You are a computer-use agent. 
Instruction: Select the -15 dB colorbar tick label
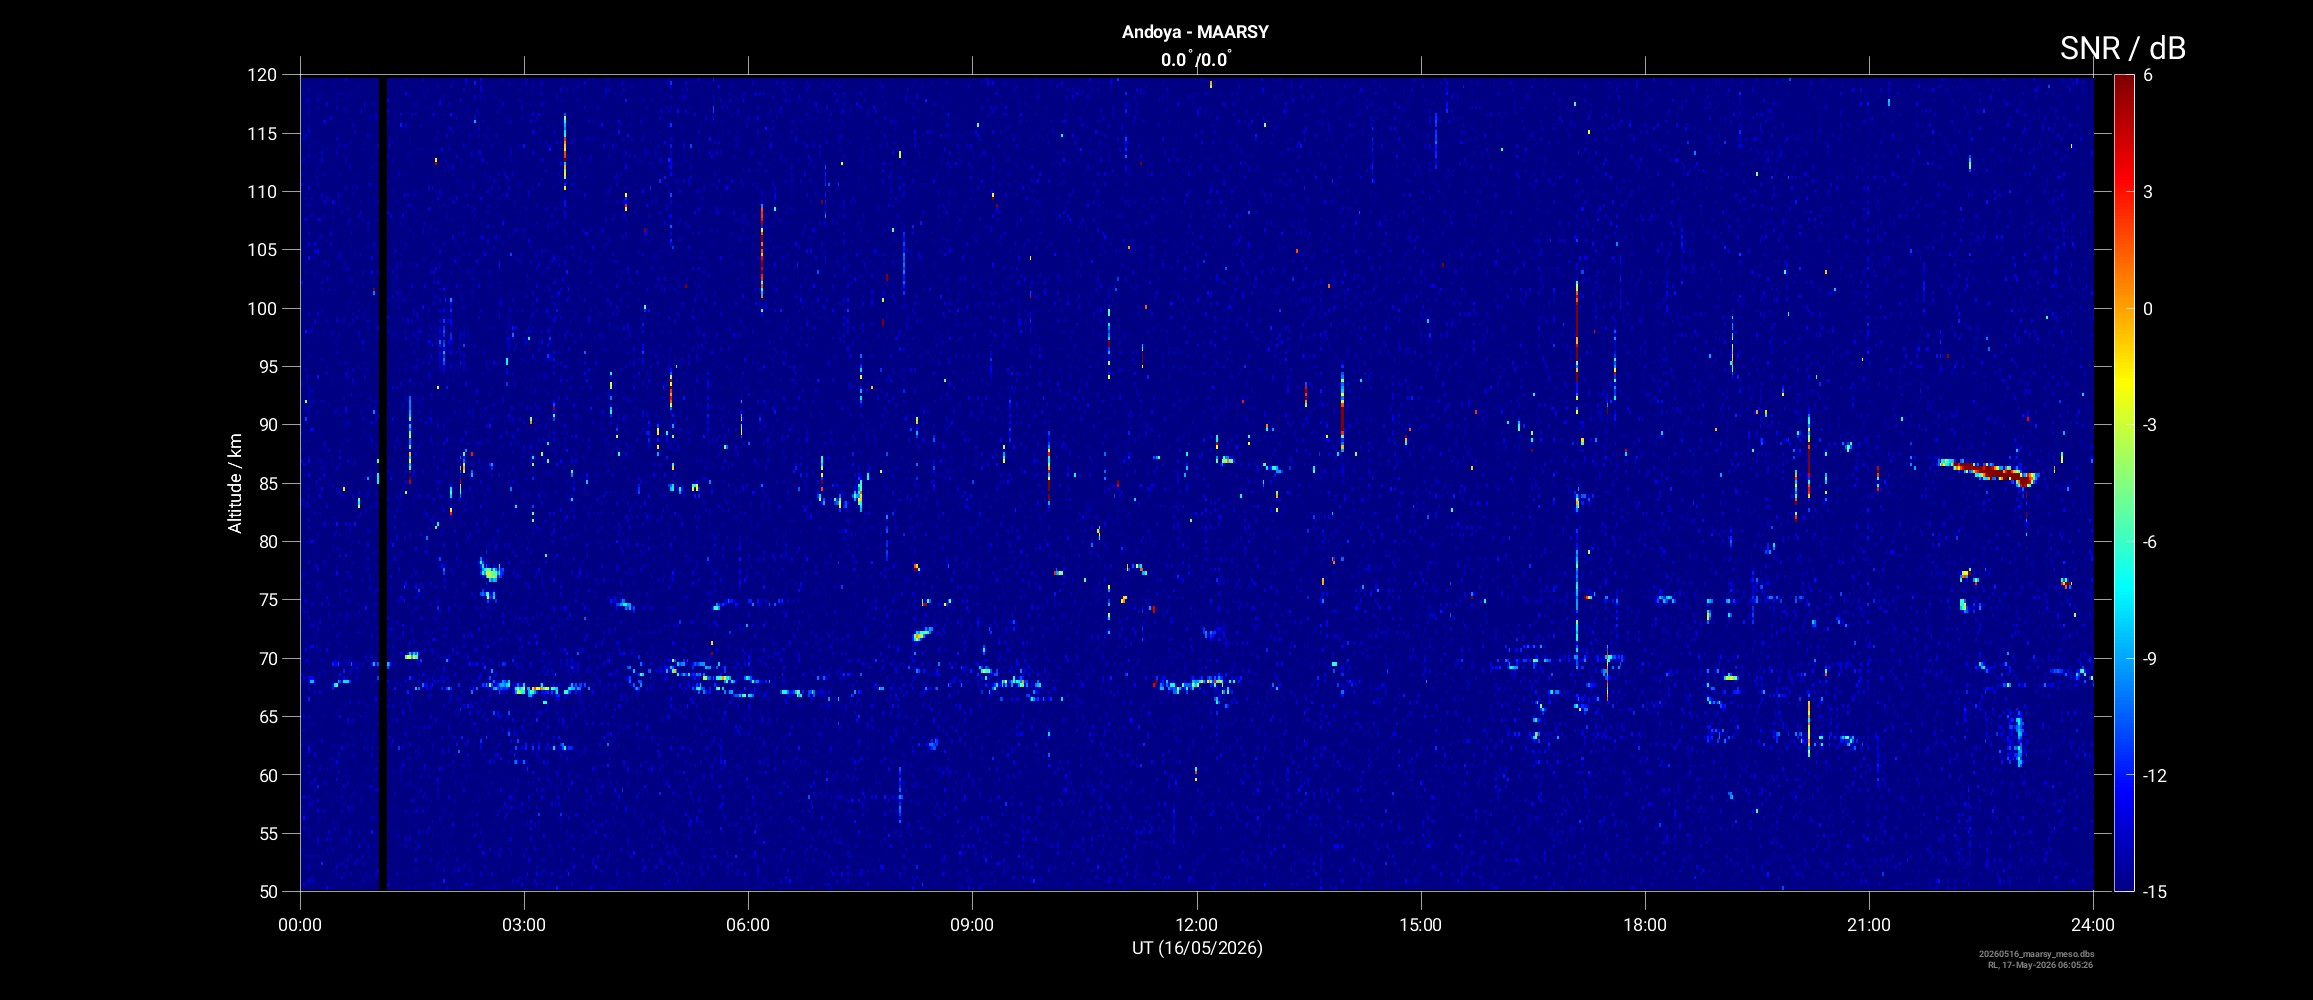[x=2154, y=891]
